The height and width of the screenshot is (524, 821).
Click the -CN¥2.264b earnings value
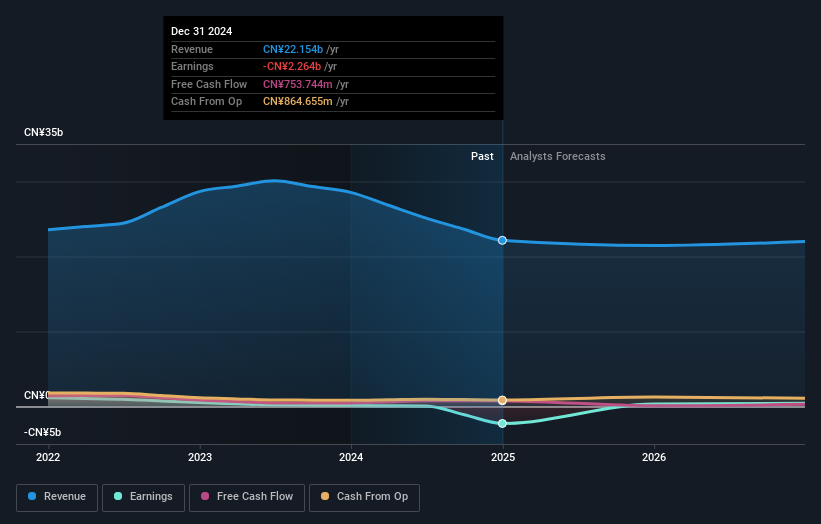[292, 66]
